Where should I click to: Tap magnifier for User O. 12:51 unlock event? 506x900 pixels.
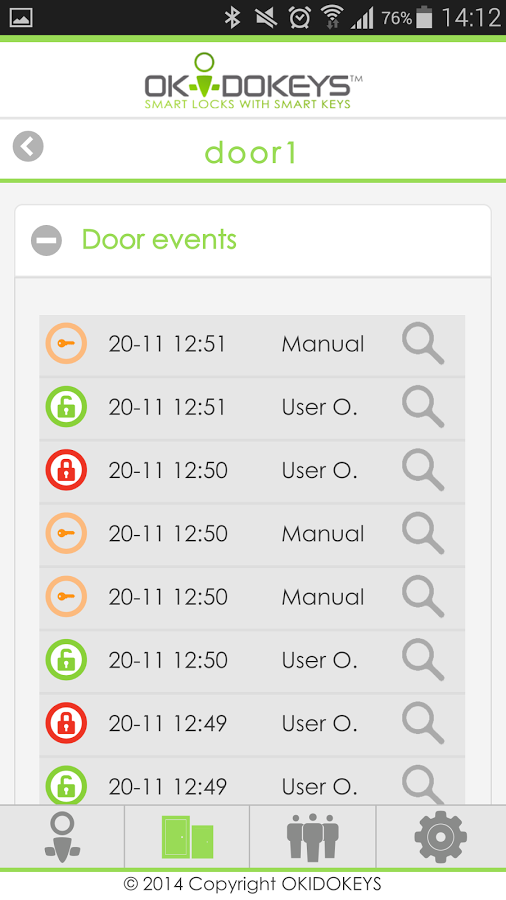423,407
